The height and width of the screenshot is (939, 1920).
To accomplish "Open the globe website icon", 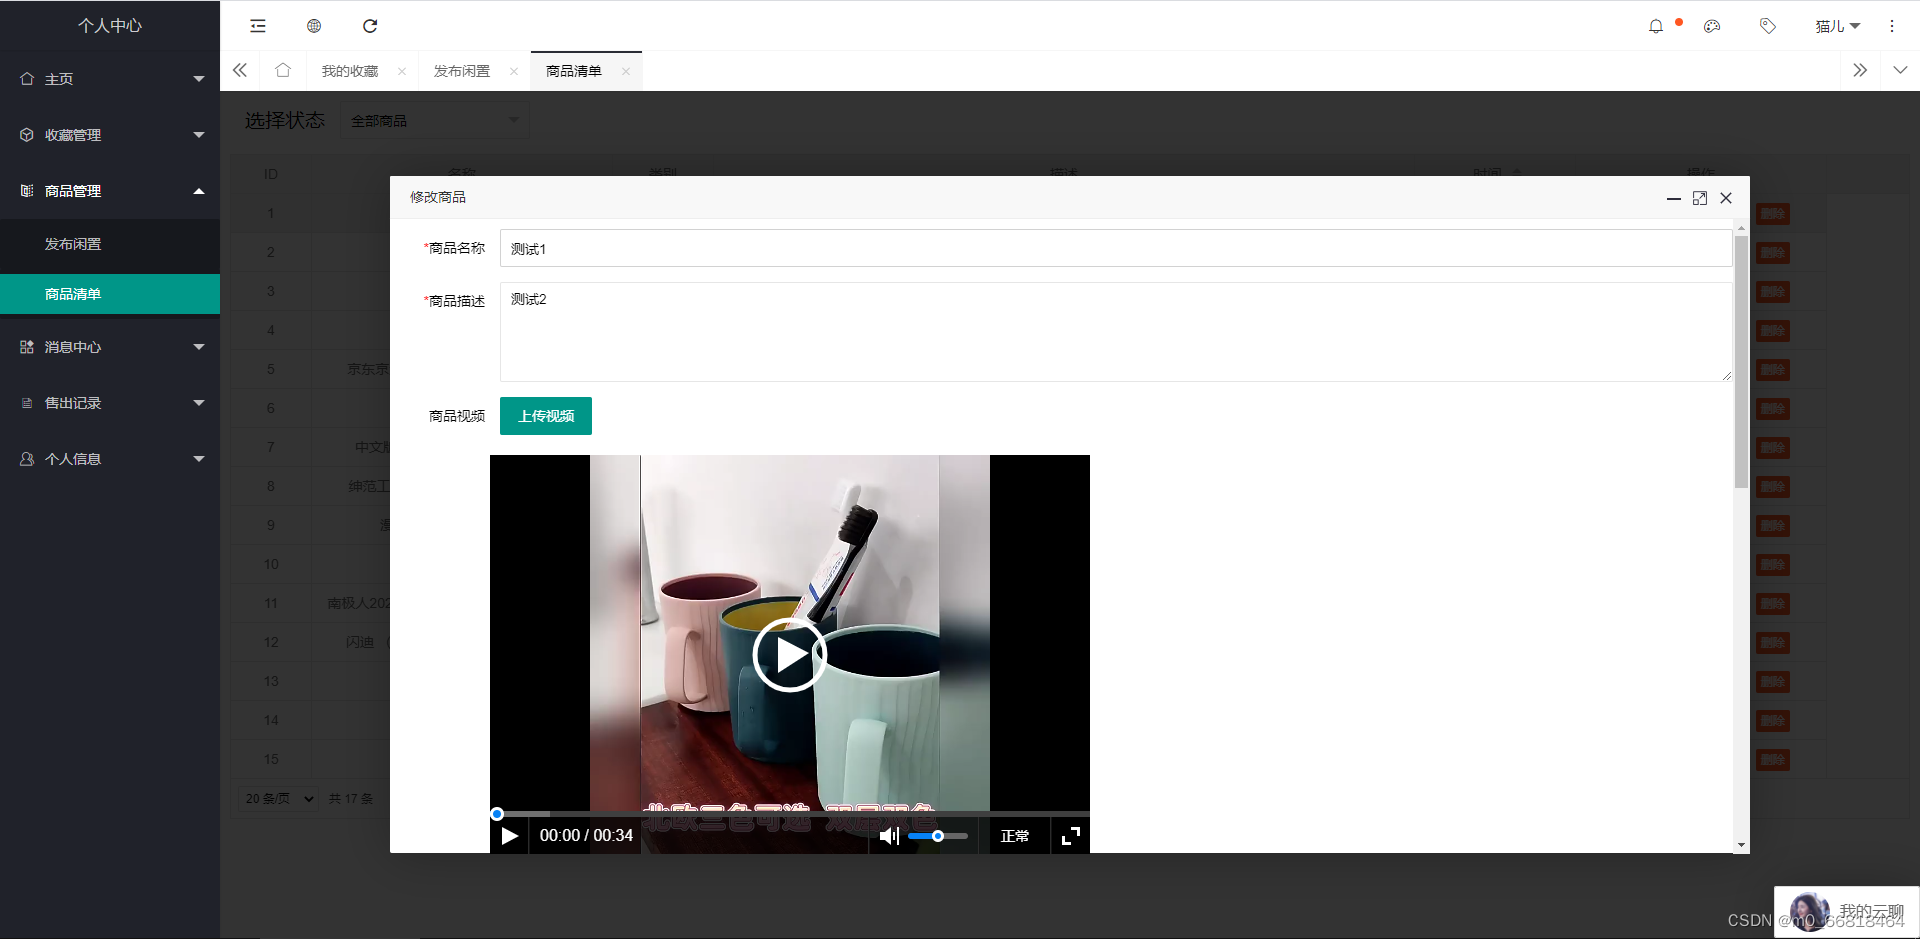I will click(x=314, y=26).
